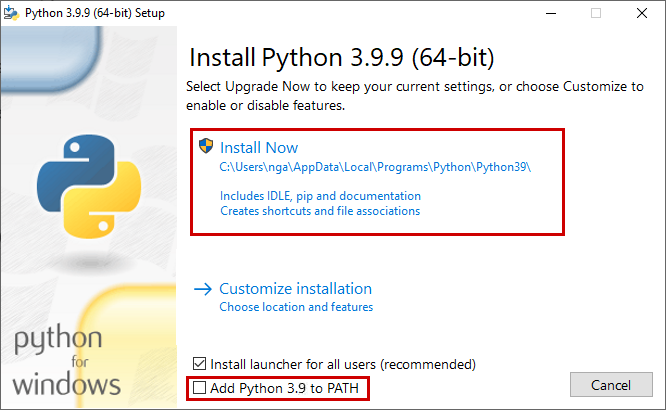Click the Python39 install path text
Screen dimensions: 666x410
(x=375, y=167)
